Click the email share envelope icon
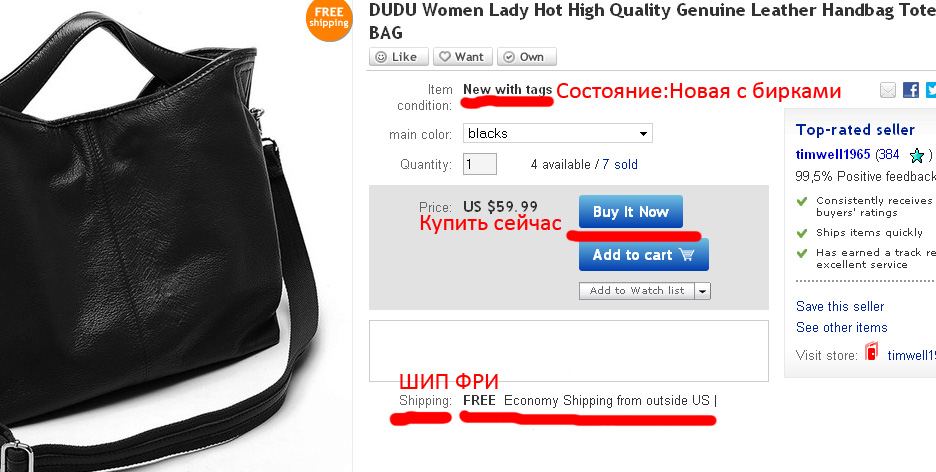The width and height of the screenshot is (936, 472). [888, 91]
